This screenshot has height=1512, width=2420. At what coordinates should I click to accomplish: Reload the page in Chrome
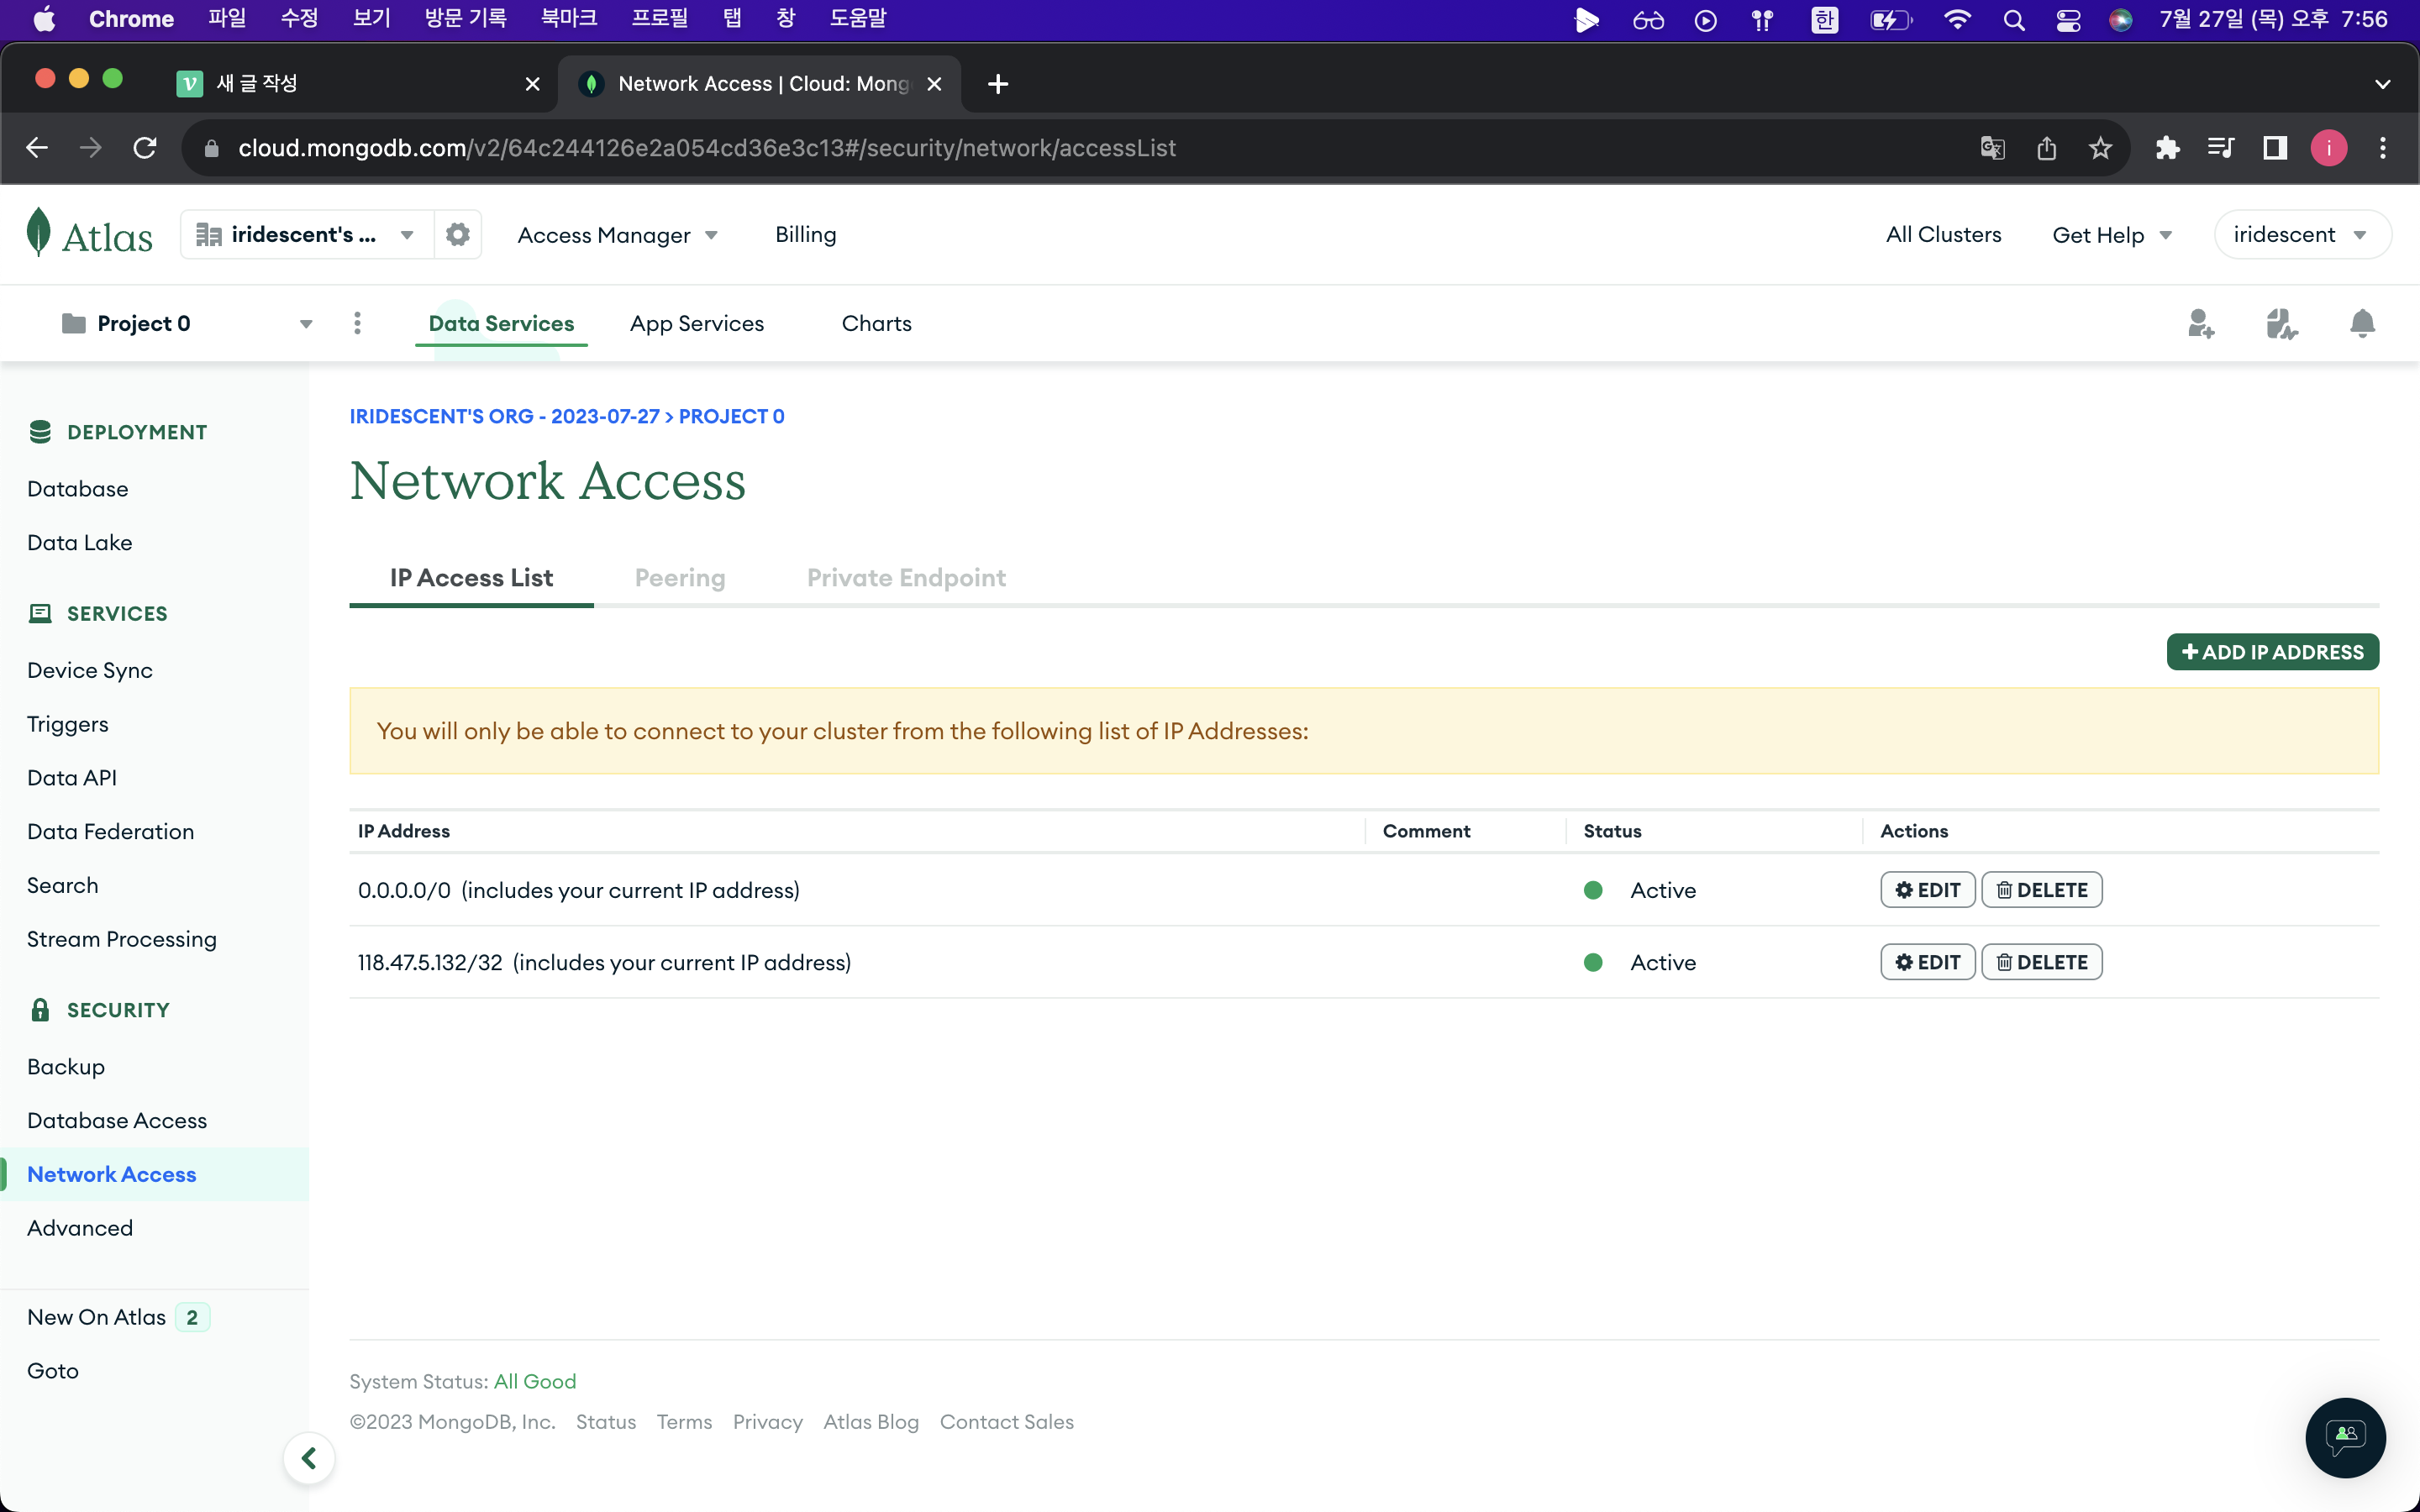[x=145, y=148]
